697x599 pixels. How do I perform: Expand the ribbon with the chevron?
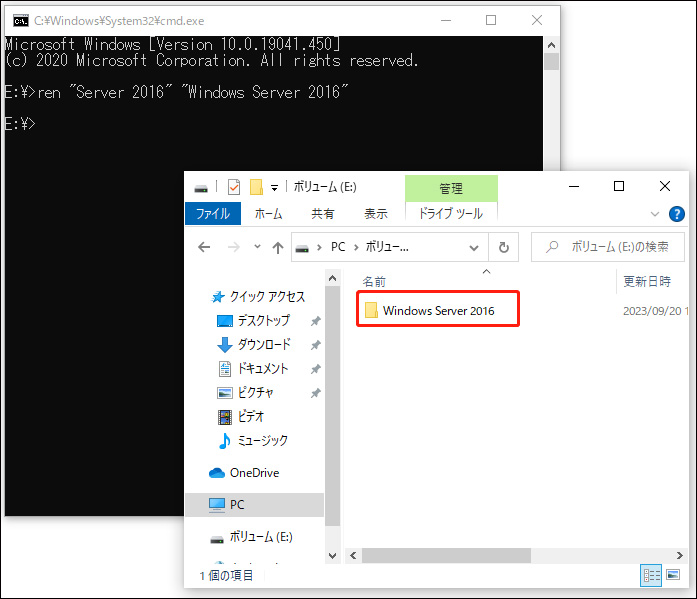point(655,214)
